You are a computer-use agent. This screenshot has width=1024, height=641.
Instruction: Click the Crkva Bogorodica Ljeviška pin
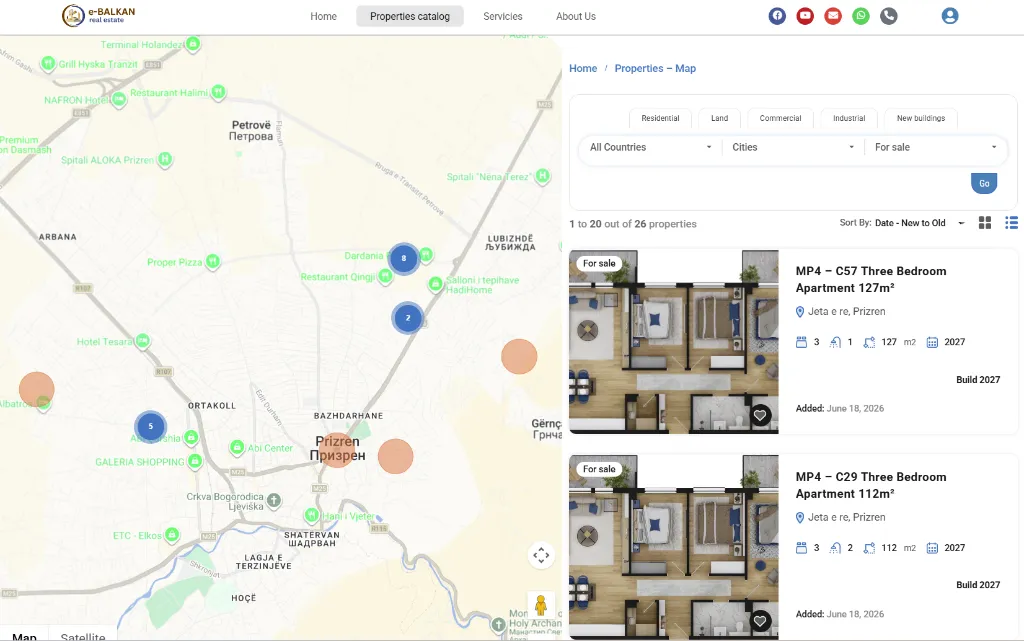click(274, 500)
